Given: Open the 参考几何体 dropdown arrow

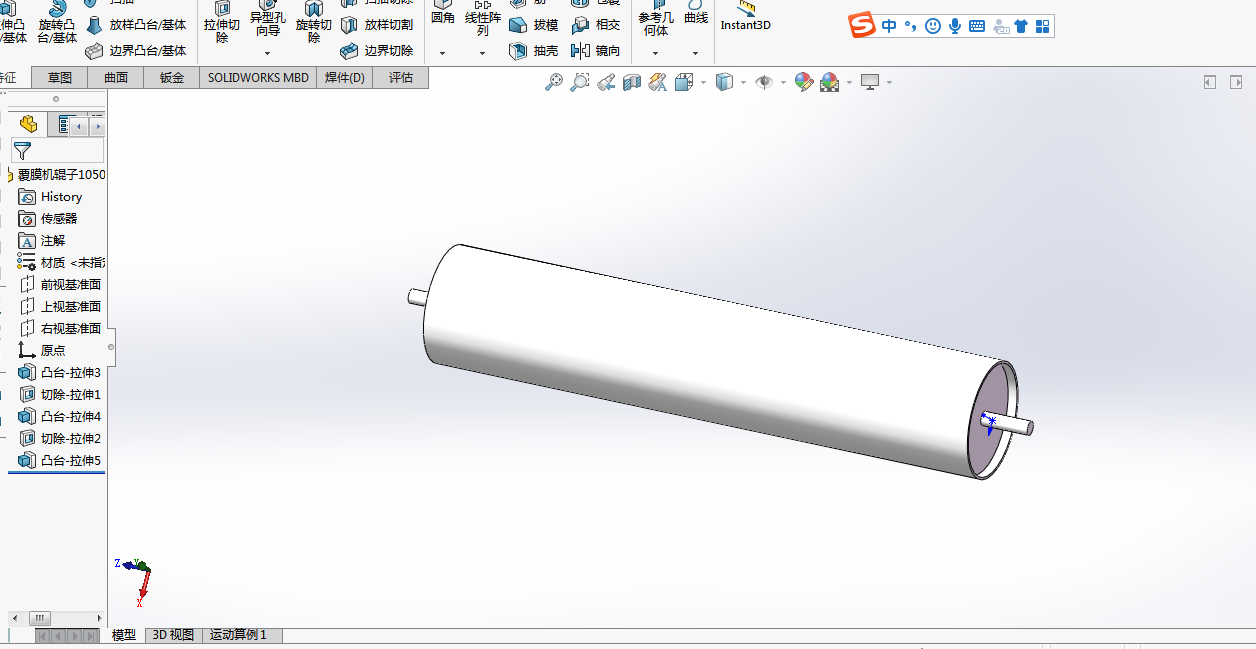Looking at the screenshot, I should [x=655, y=53].
